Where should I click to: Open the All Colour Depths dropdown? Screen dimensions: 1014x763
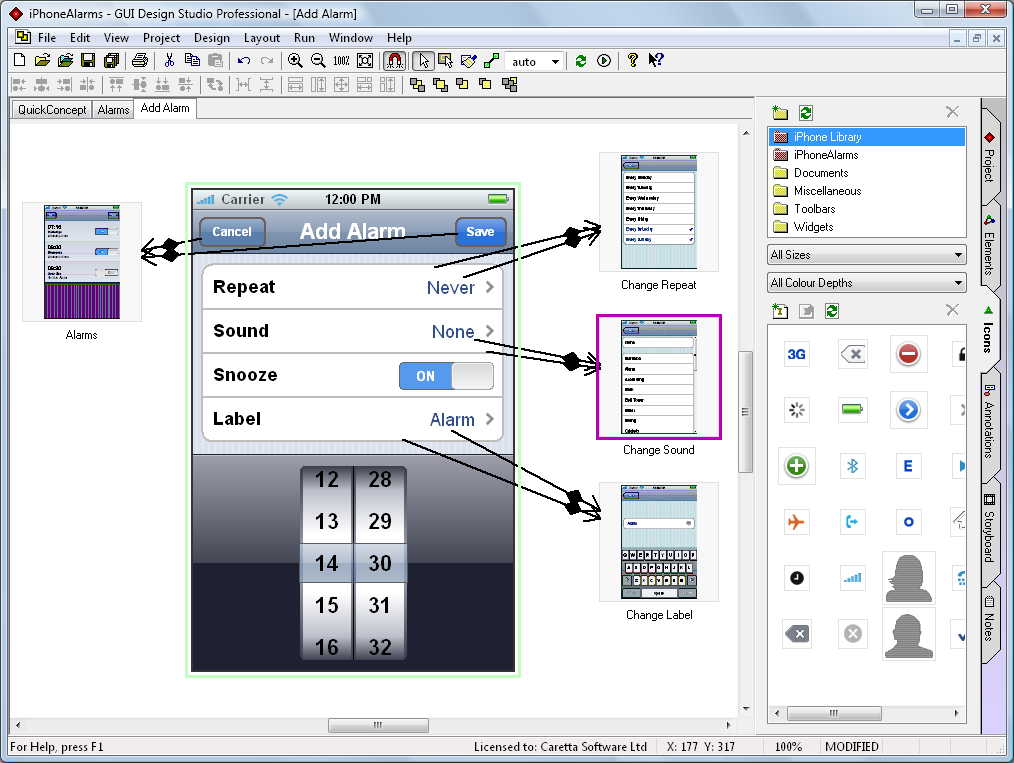click(866, 283)
